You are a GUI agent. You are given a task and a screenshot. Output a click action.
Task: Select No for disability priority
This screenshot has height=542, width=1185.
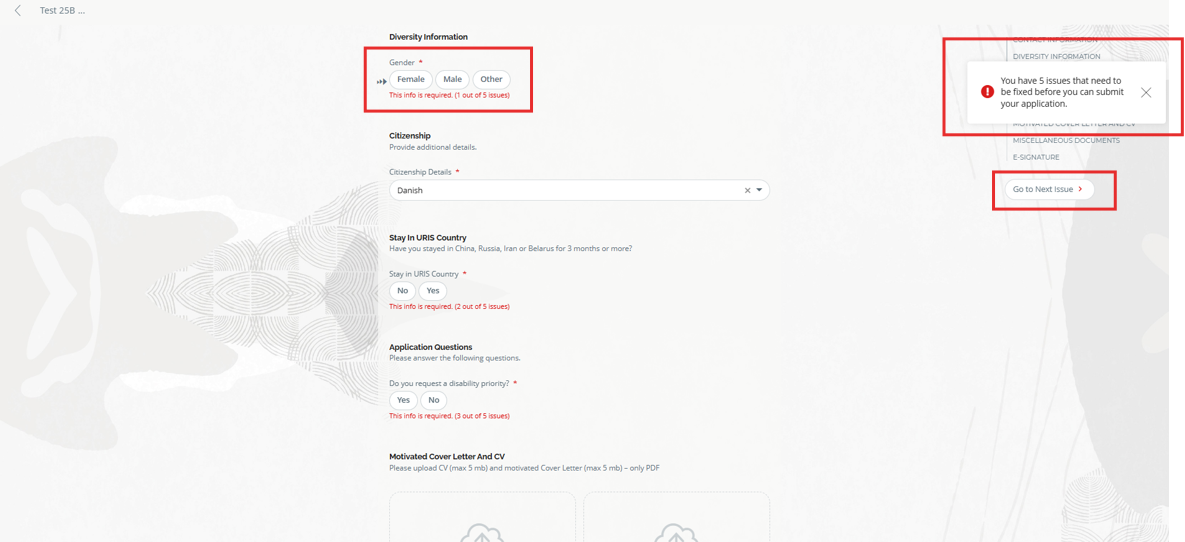click(434, 400)
